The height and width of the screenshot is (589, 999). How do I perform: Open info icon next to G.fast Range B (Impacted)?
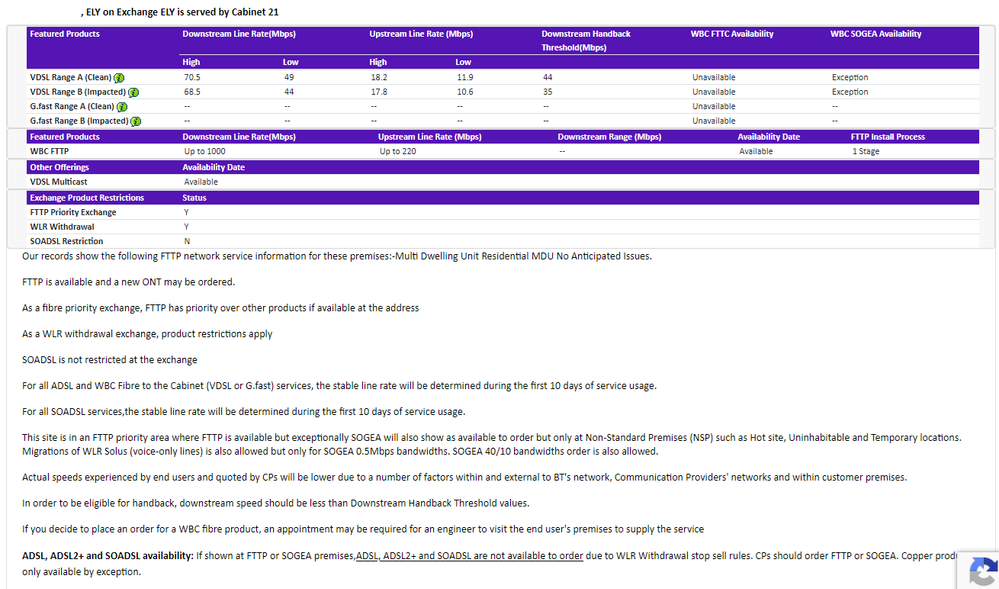(x=137, y=121)
